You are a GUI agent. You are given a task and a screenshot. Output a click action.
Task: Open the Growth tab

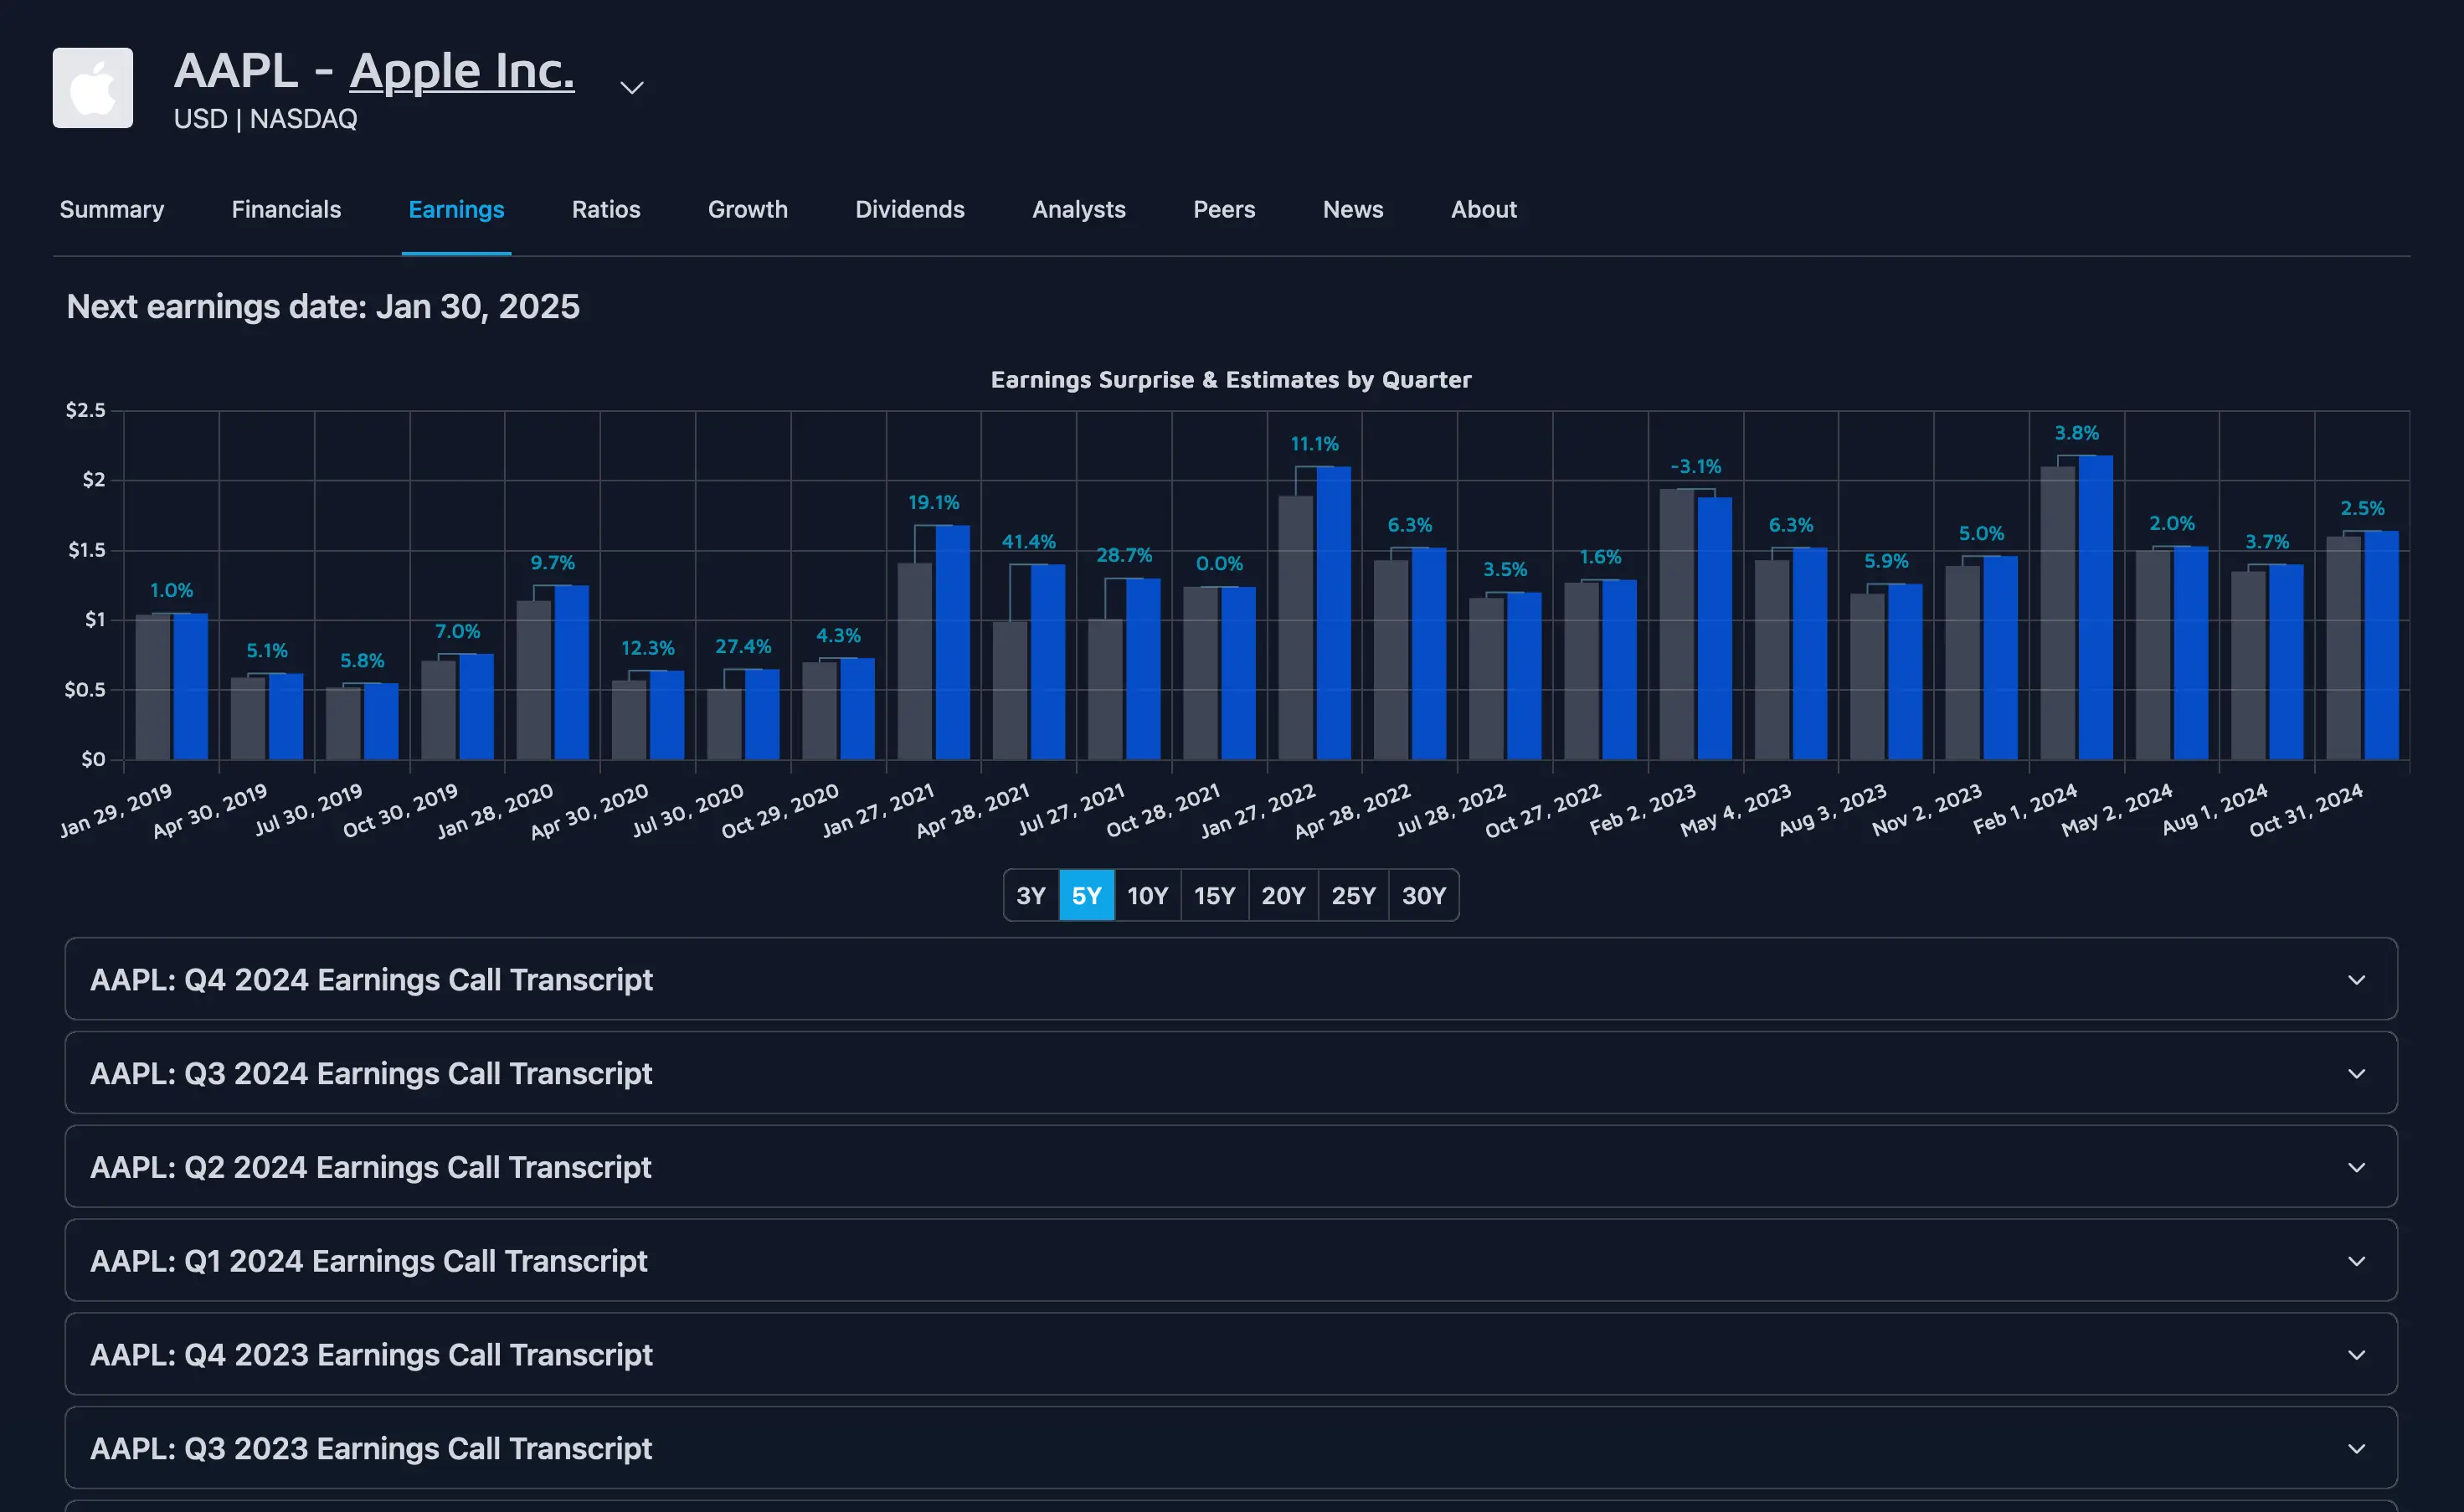click(748, 209)
